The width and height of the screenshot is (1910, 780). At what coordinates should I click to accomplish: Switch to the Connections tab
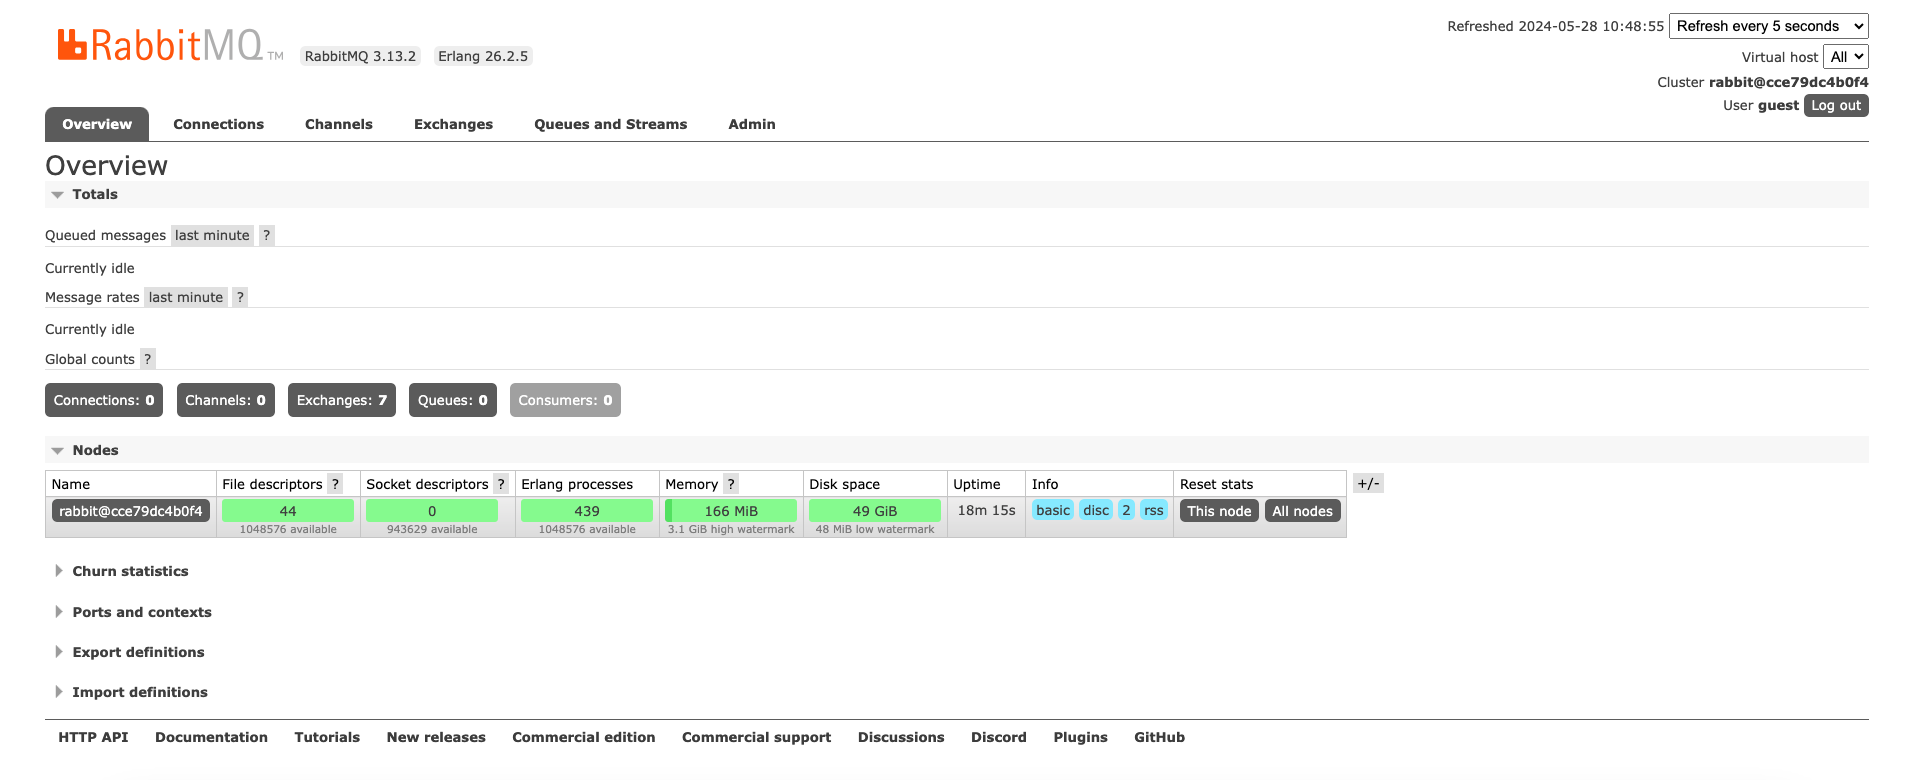[x=218, y=124]
